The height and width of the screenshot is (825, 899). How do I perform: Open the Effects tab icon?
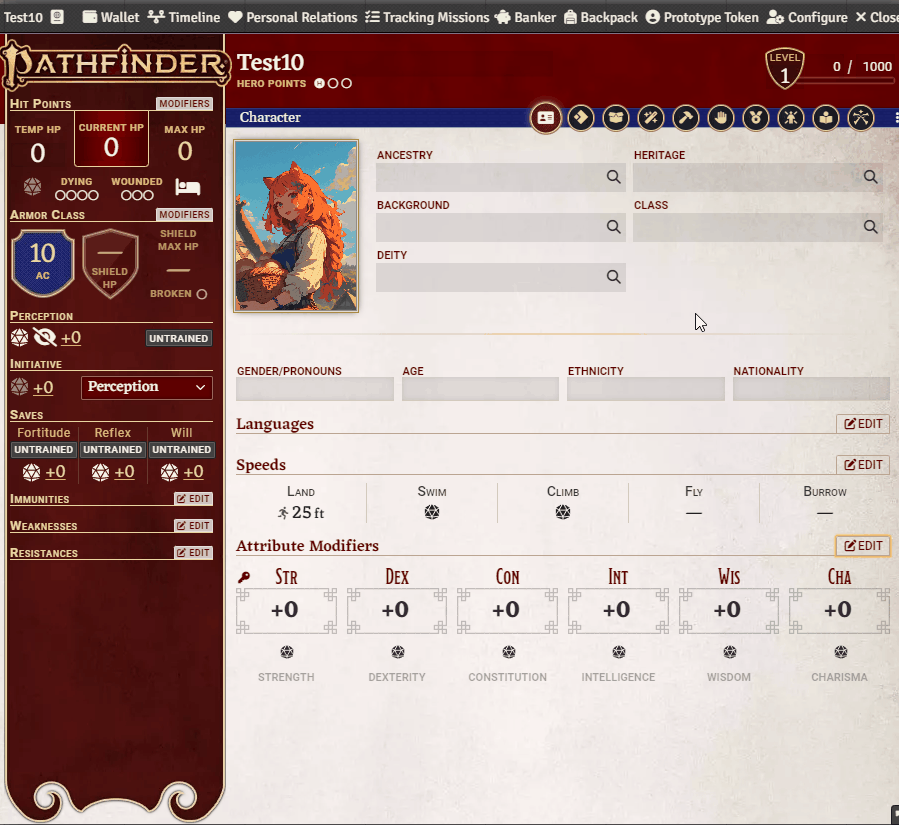(x=791, y=118)
